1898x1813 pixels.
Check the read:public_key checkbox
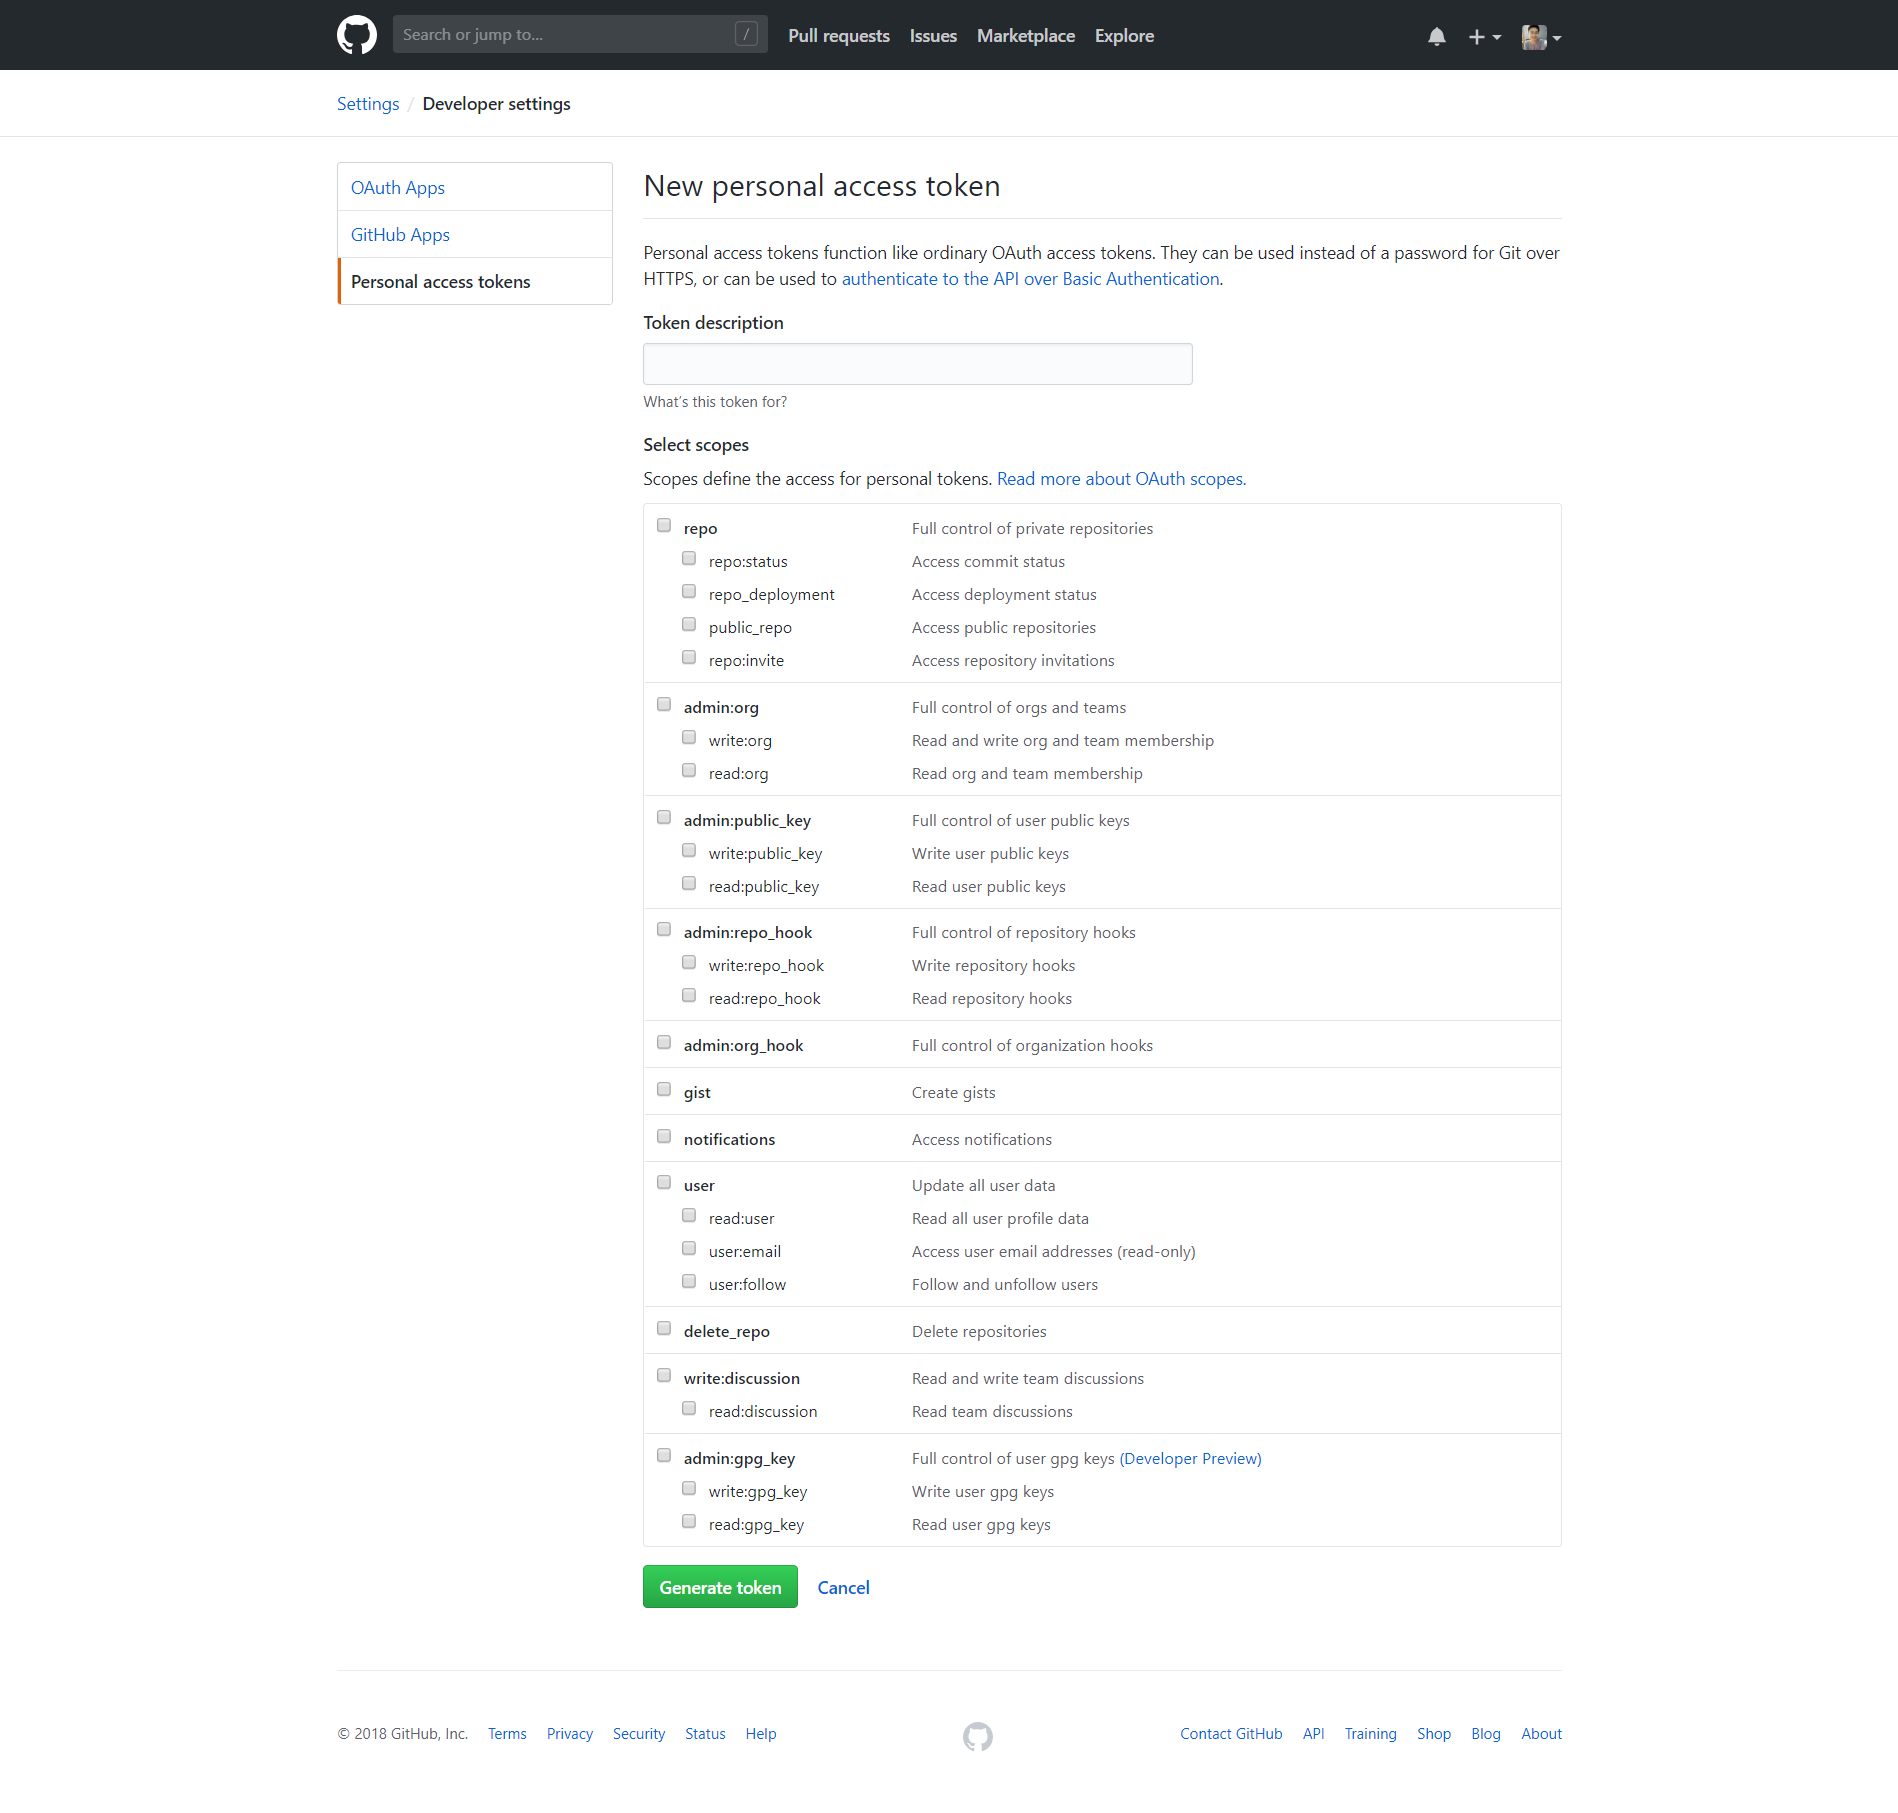click(689, 884)
